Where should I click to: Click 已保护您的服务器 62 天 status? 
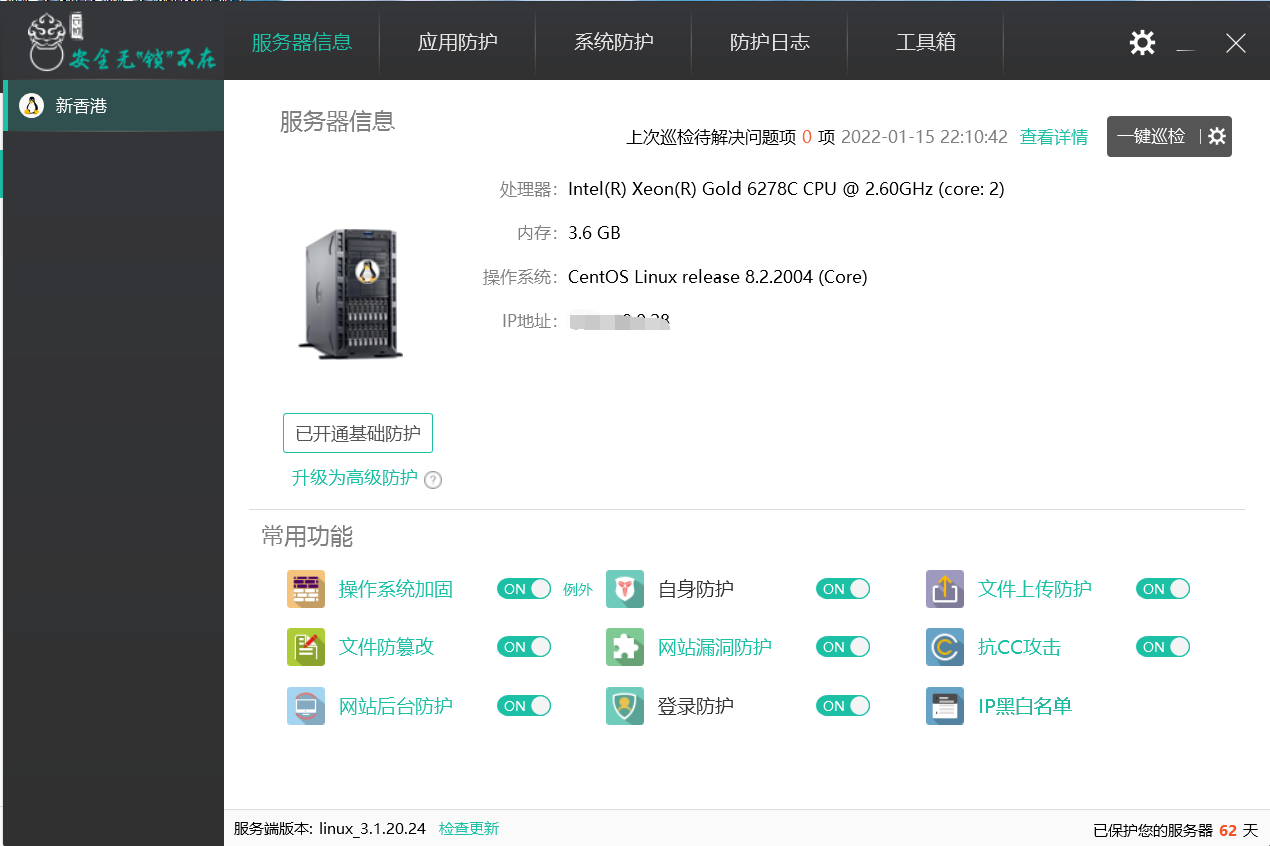[x=1175, y=830]
